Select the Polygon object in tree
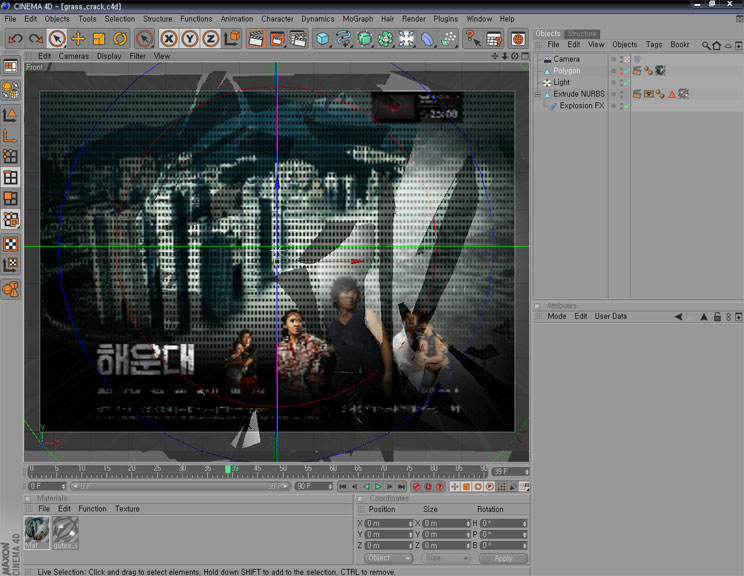The width and height of the screenshot is (744, 576). (567, 71)
